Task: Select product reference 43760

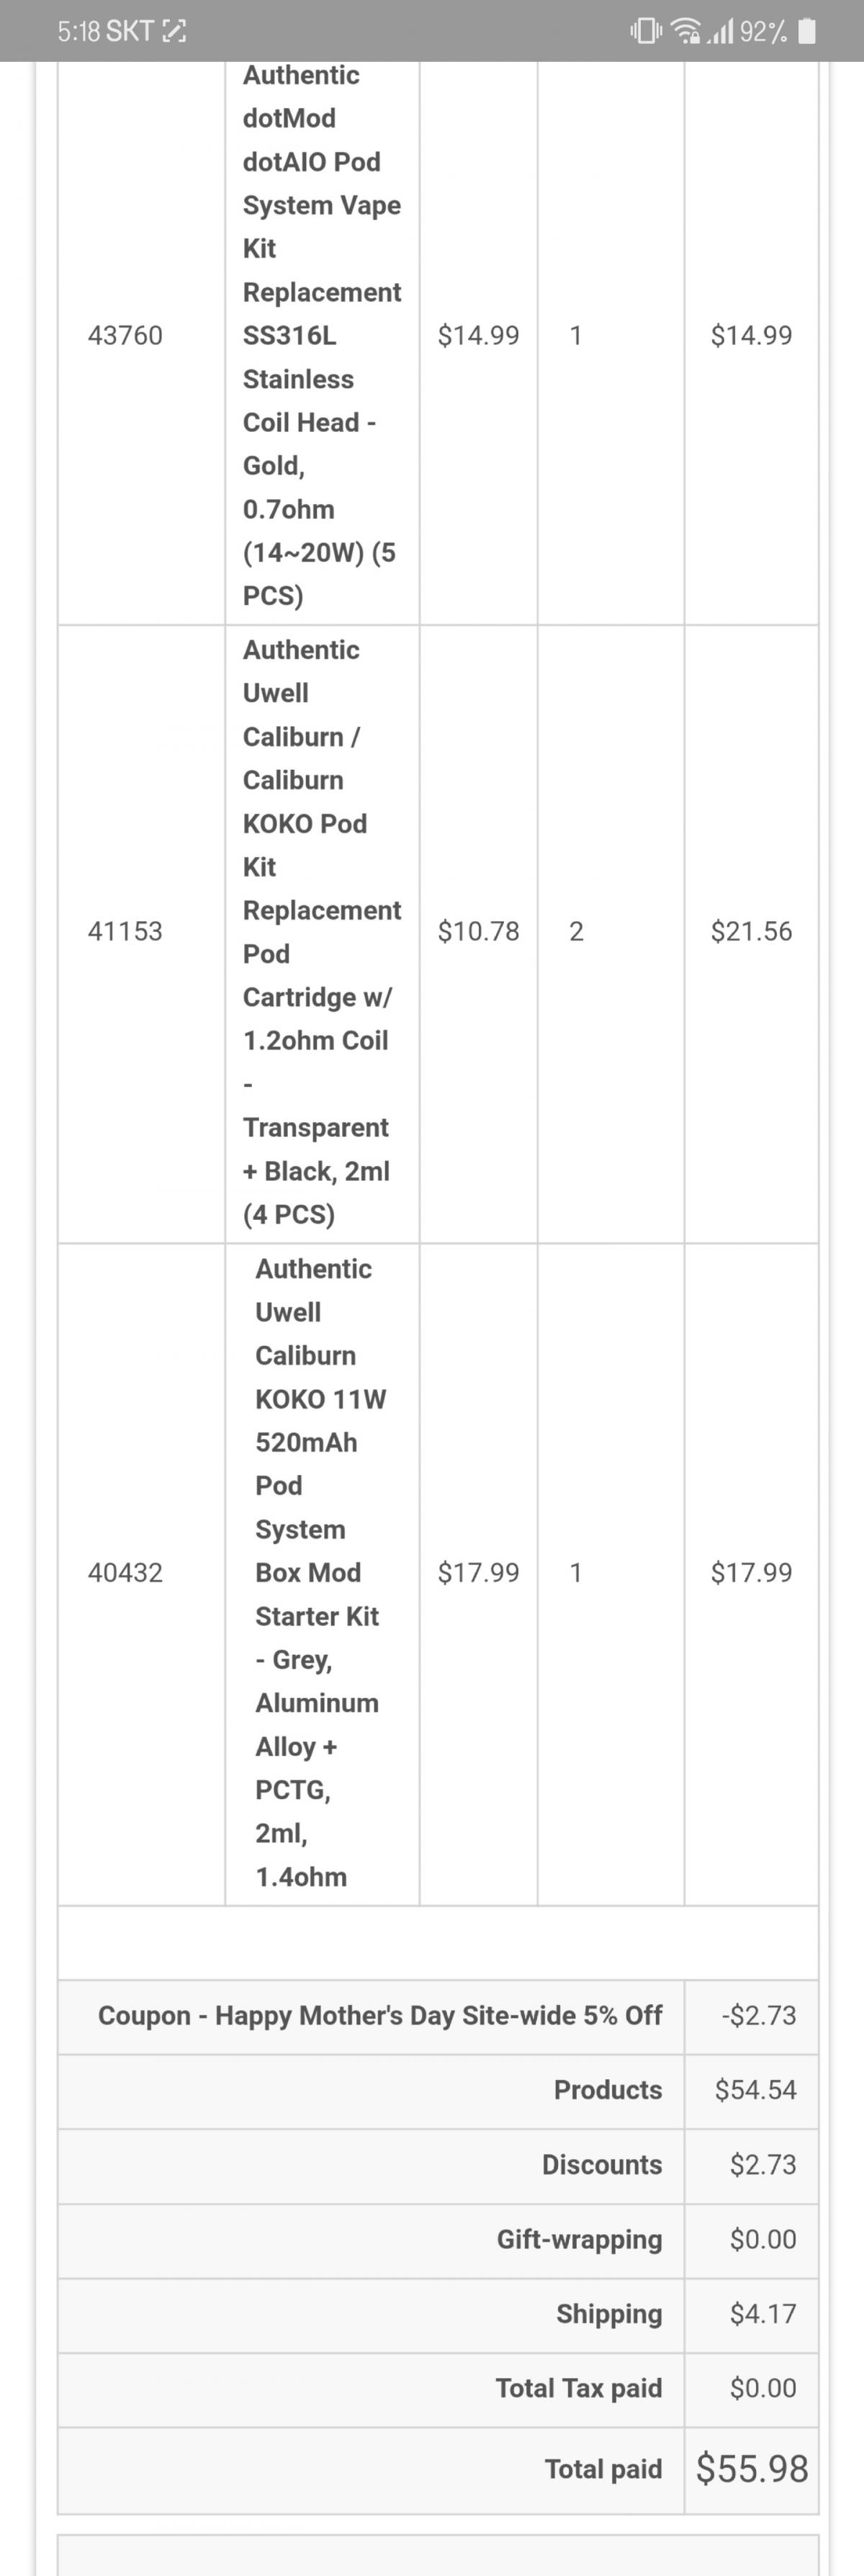Action: tap(125, 335)
